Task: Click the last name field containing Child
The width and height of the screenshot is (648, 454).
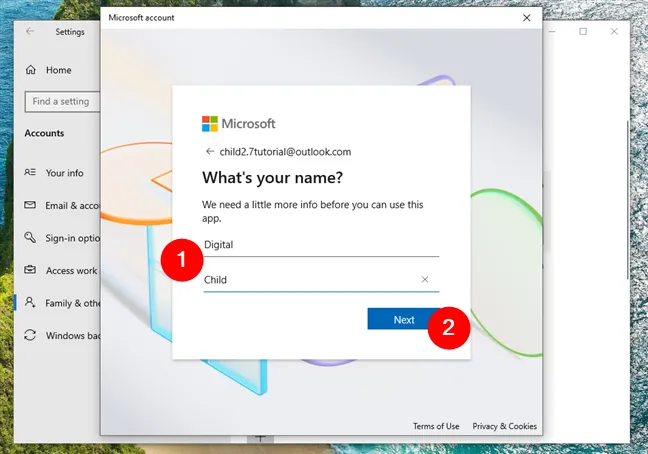Action: click(x=321, y=280)
